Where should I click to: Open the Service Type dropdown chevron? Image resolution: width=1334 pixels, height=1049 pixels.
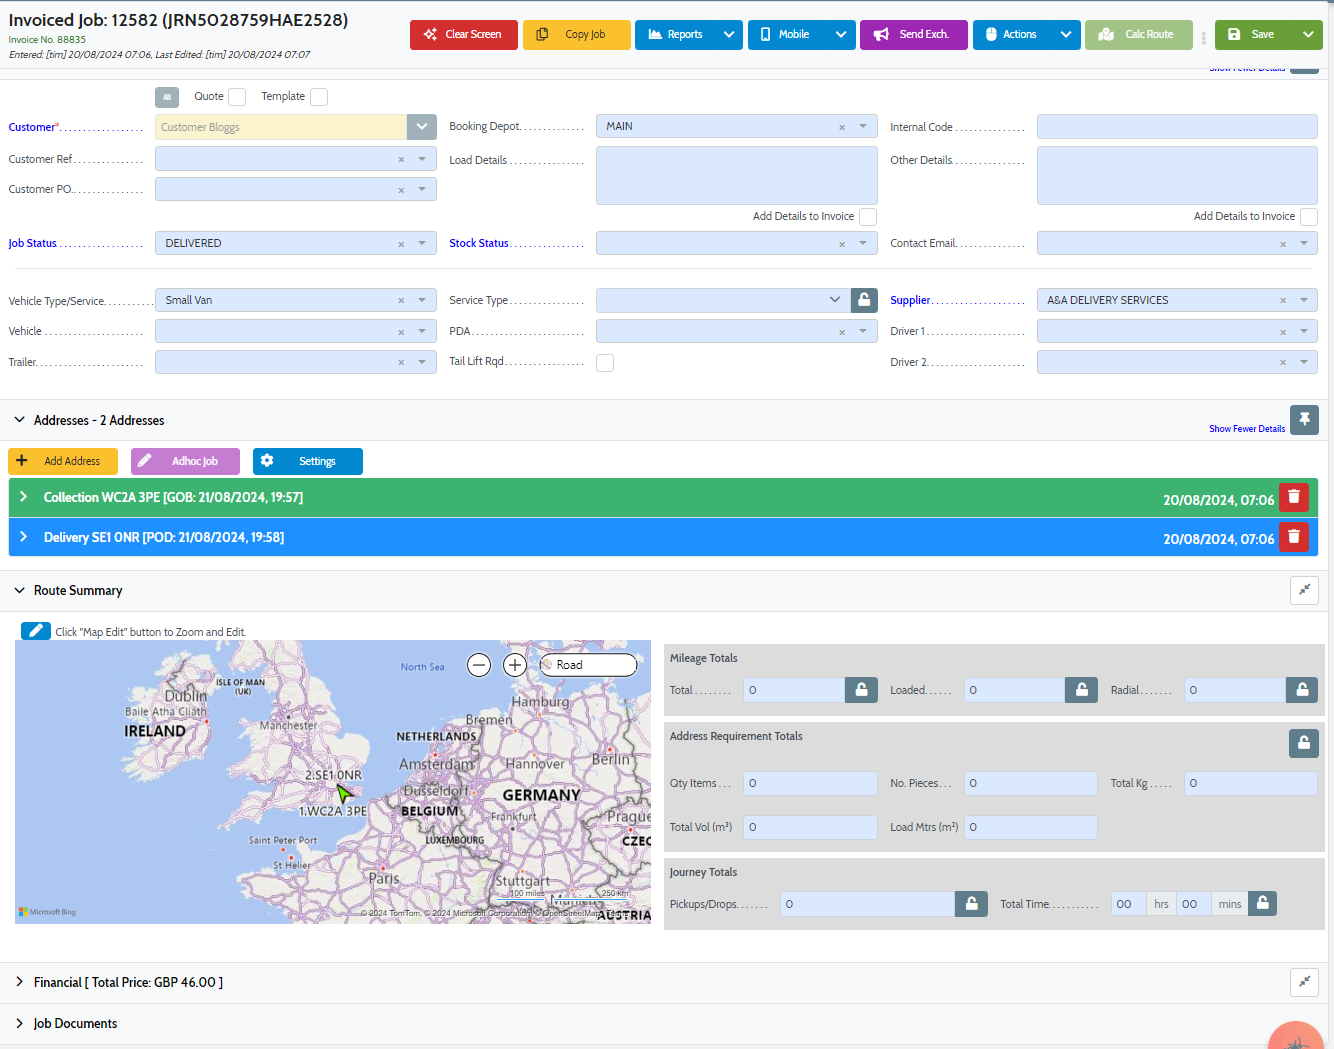point(835,300)
